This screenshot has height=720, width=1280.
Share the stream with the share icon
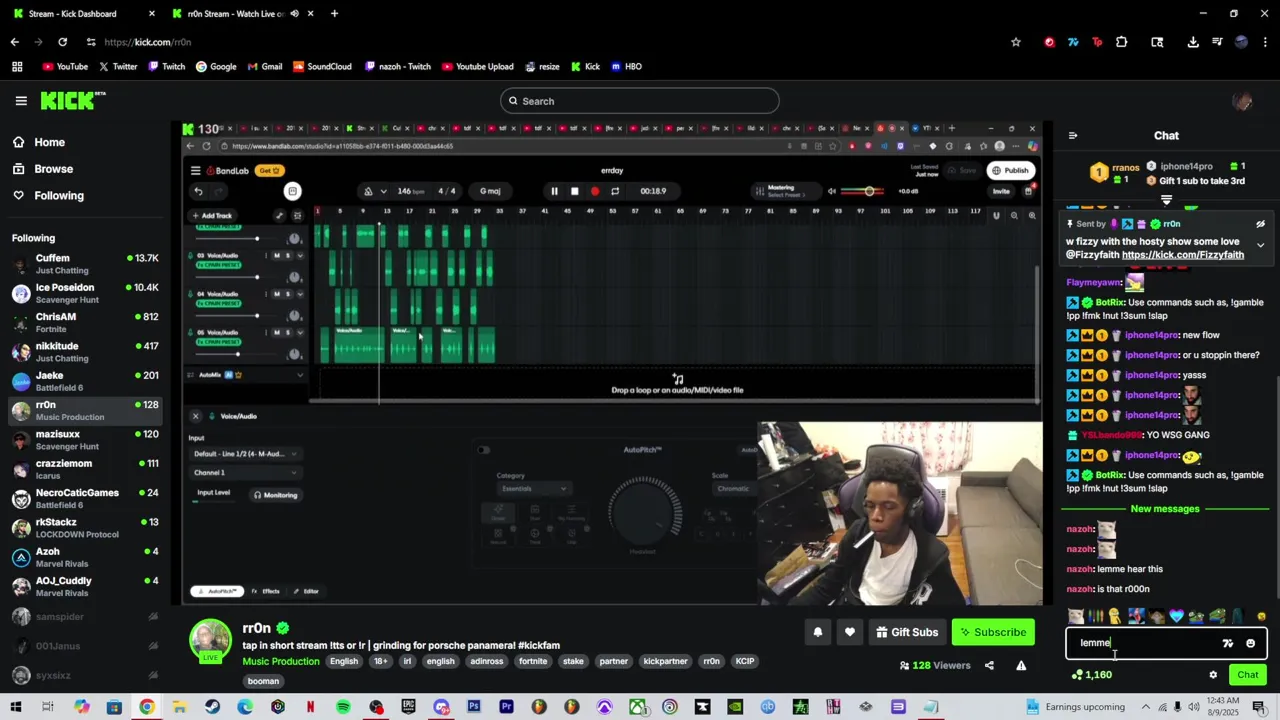pos(989,665)
